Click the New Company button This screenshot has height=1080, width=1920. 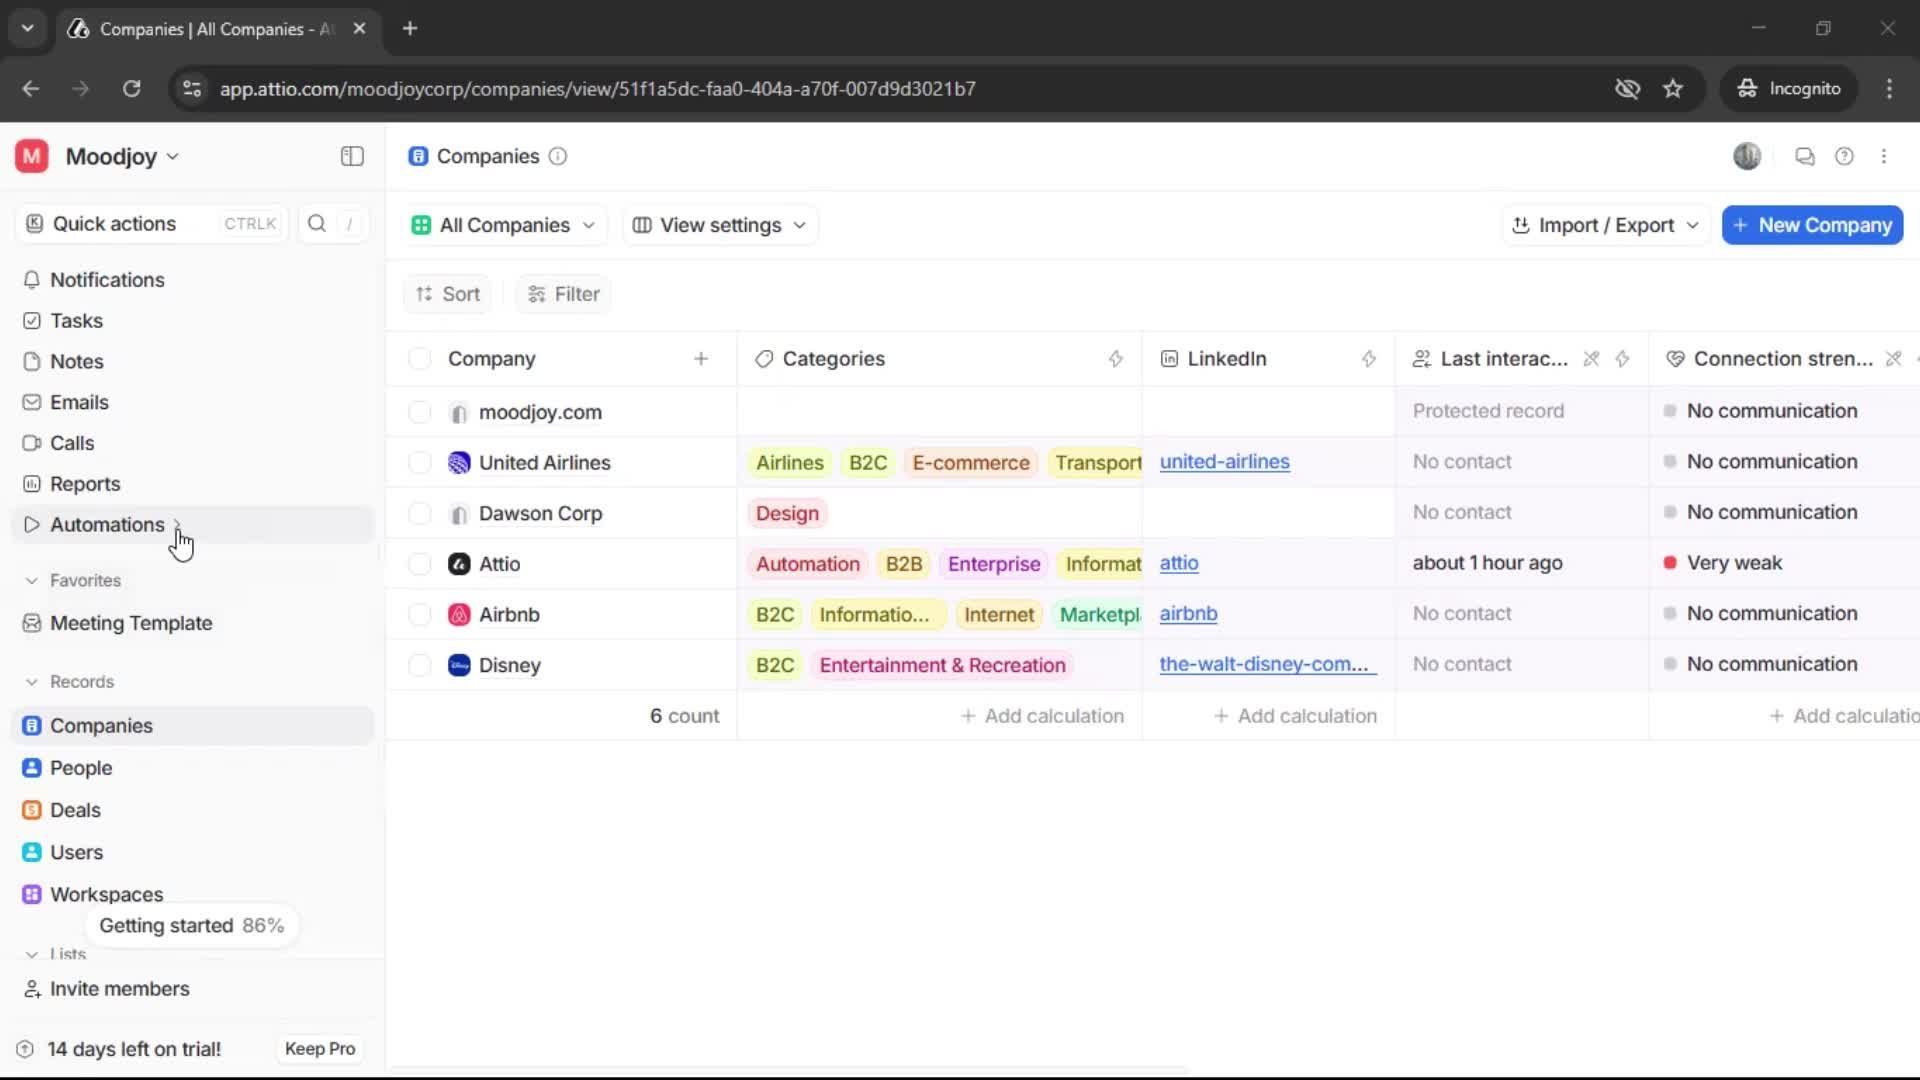1812,225
